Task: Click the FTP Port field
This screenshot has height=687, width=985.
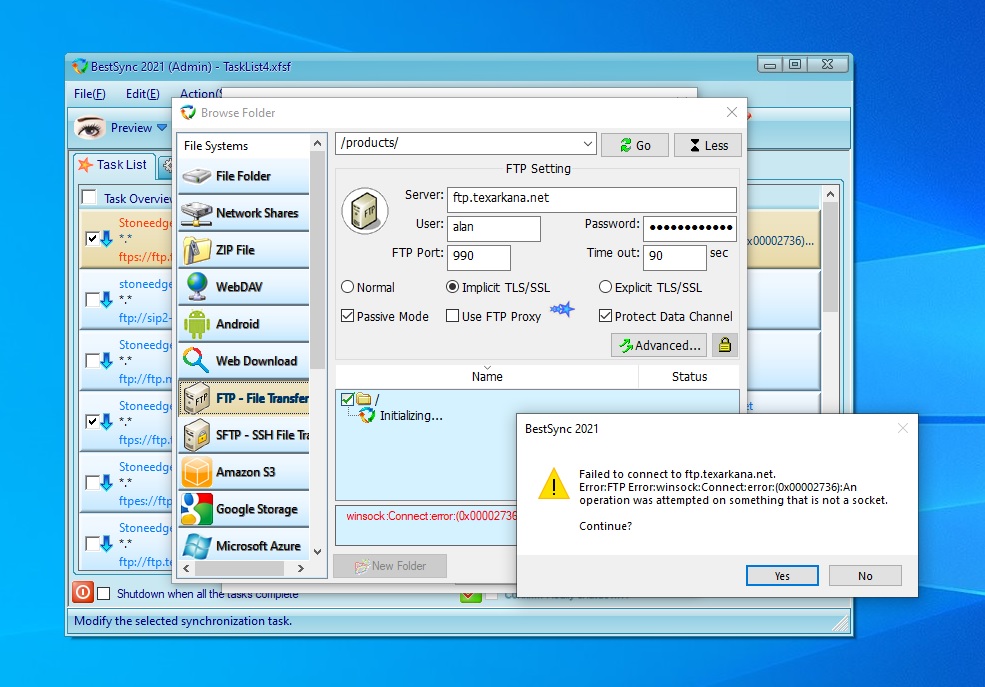Action: [x=479, y=257]
